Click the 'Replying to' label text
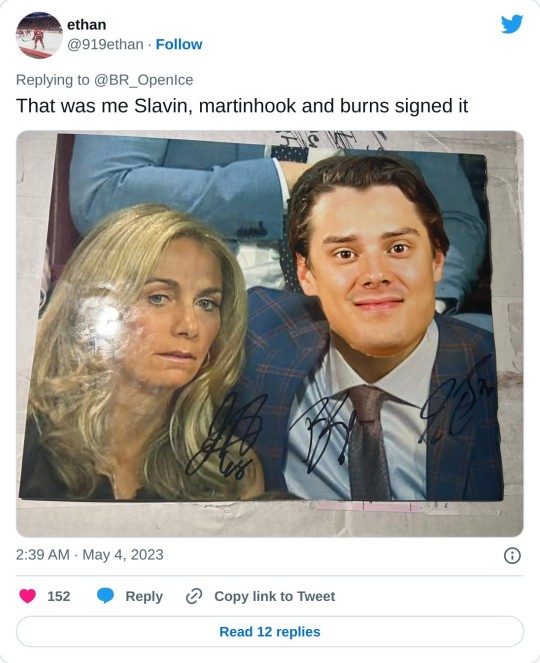This screenshot has width=540, height=663. [x=53, y=79]
